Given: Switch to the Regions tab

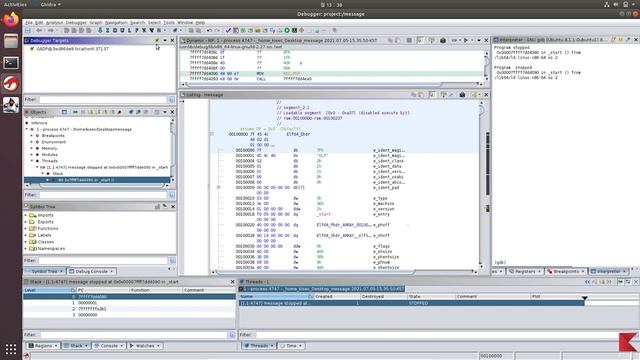Looking at the screenshot, I should pyautogui.click(x=43, y=346).
